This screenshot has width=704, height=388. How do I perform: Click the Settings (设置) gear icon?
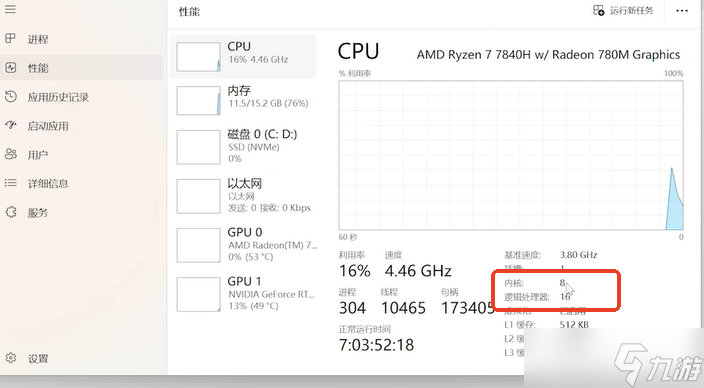[10, 358]
